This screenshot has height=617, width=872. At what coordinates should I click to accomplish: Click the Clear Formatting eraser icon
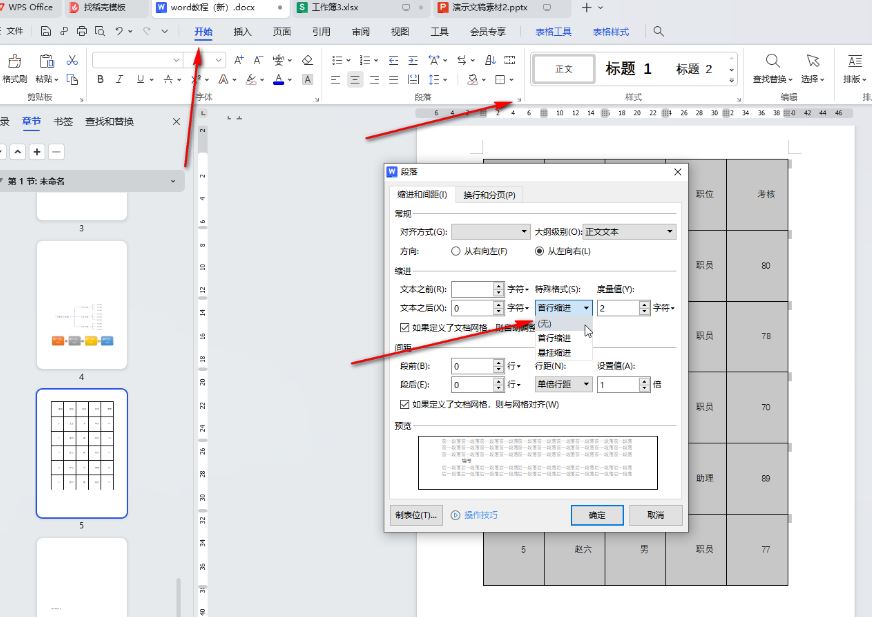point(308,60)
